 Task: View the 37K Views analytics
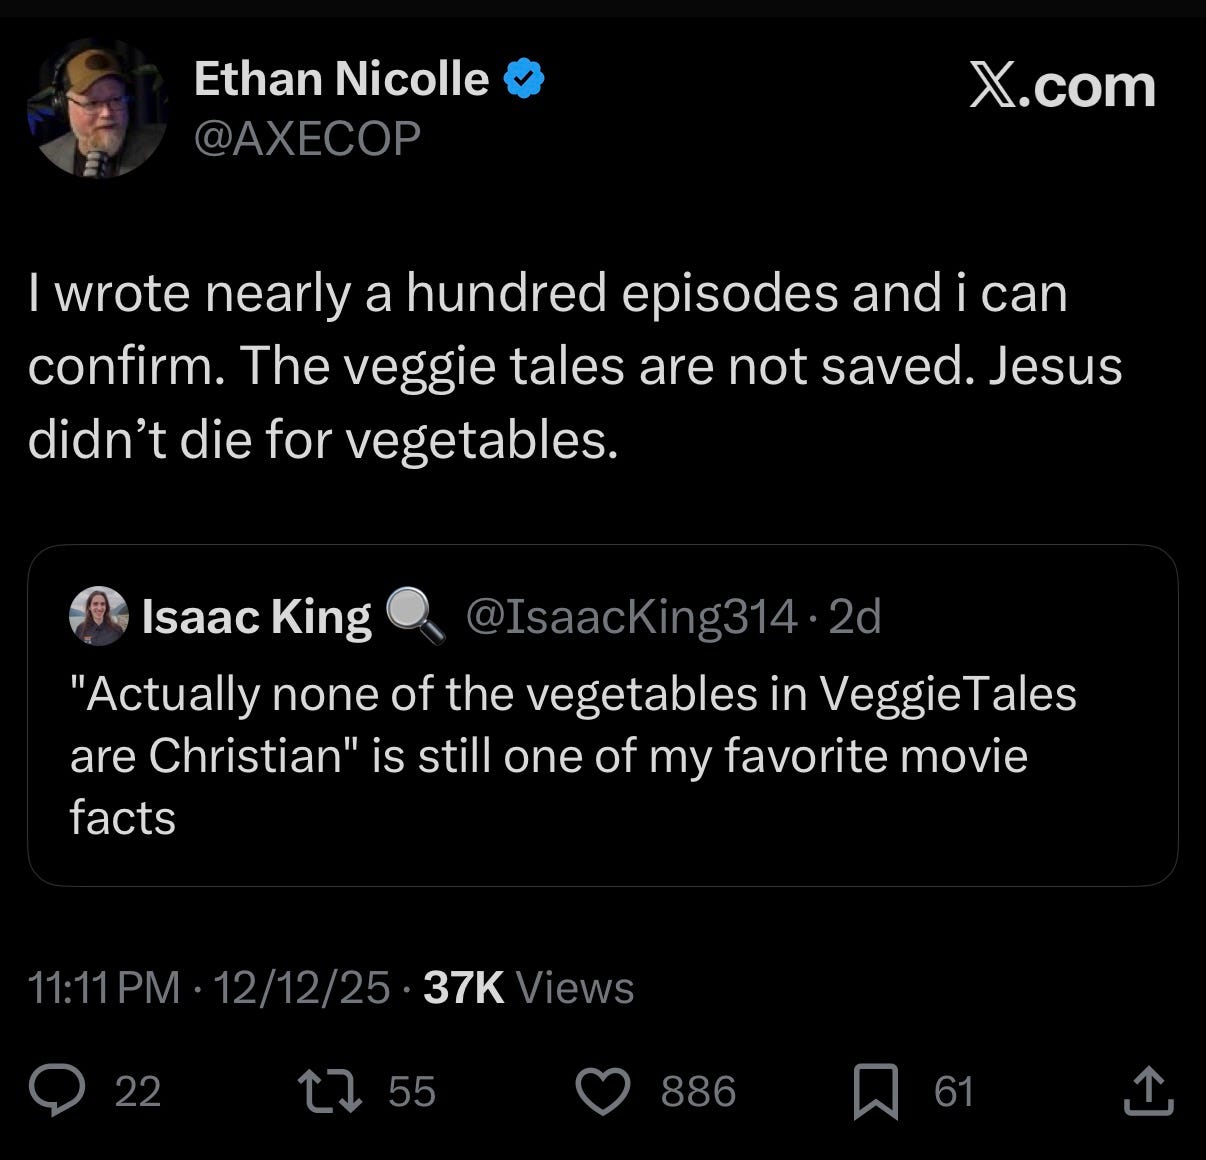click(529, 988)
